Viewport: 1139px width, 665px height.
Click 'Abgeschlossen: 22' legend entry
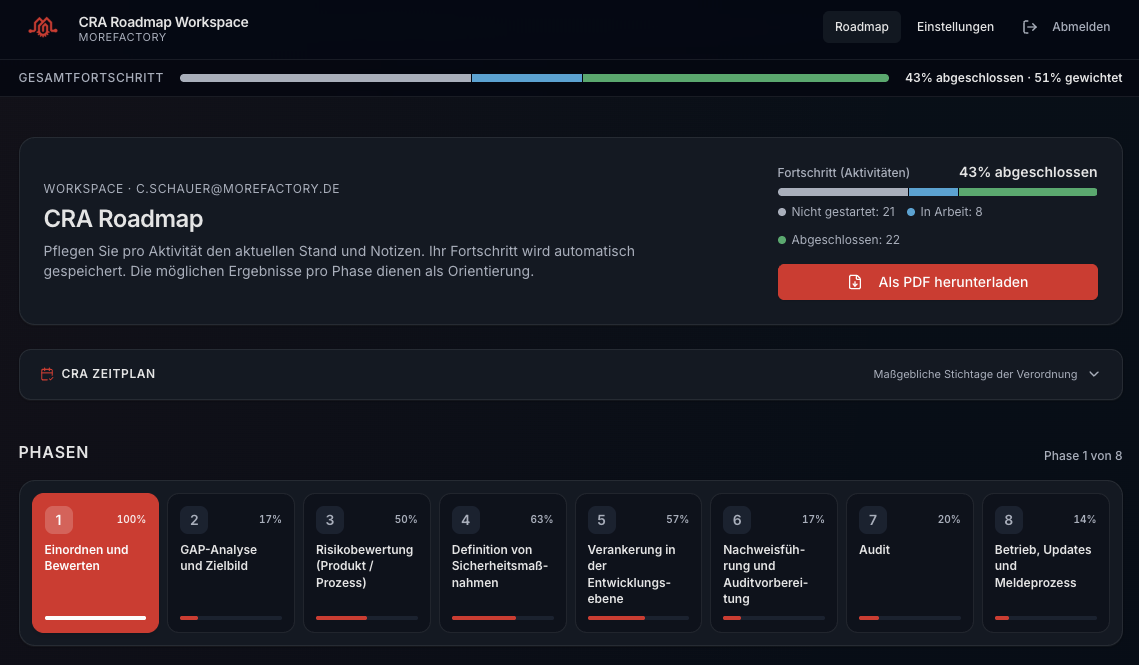pyautogui.click(x=839, y=240)
